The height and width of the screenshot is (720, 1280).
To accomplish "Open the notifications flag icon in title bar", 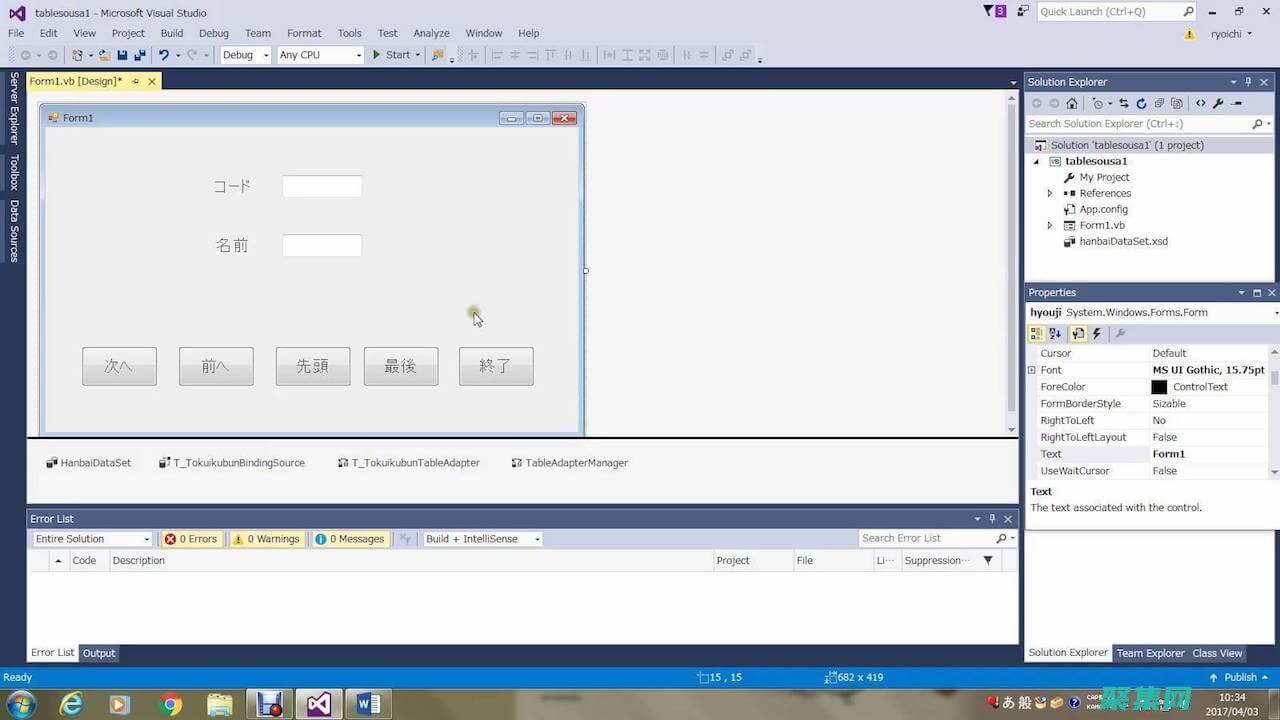I will pyautogui.click(x=994, y=11).
